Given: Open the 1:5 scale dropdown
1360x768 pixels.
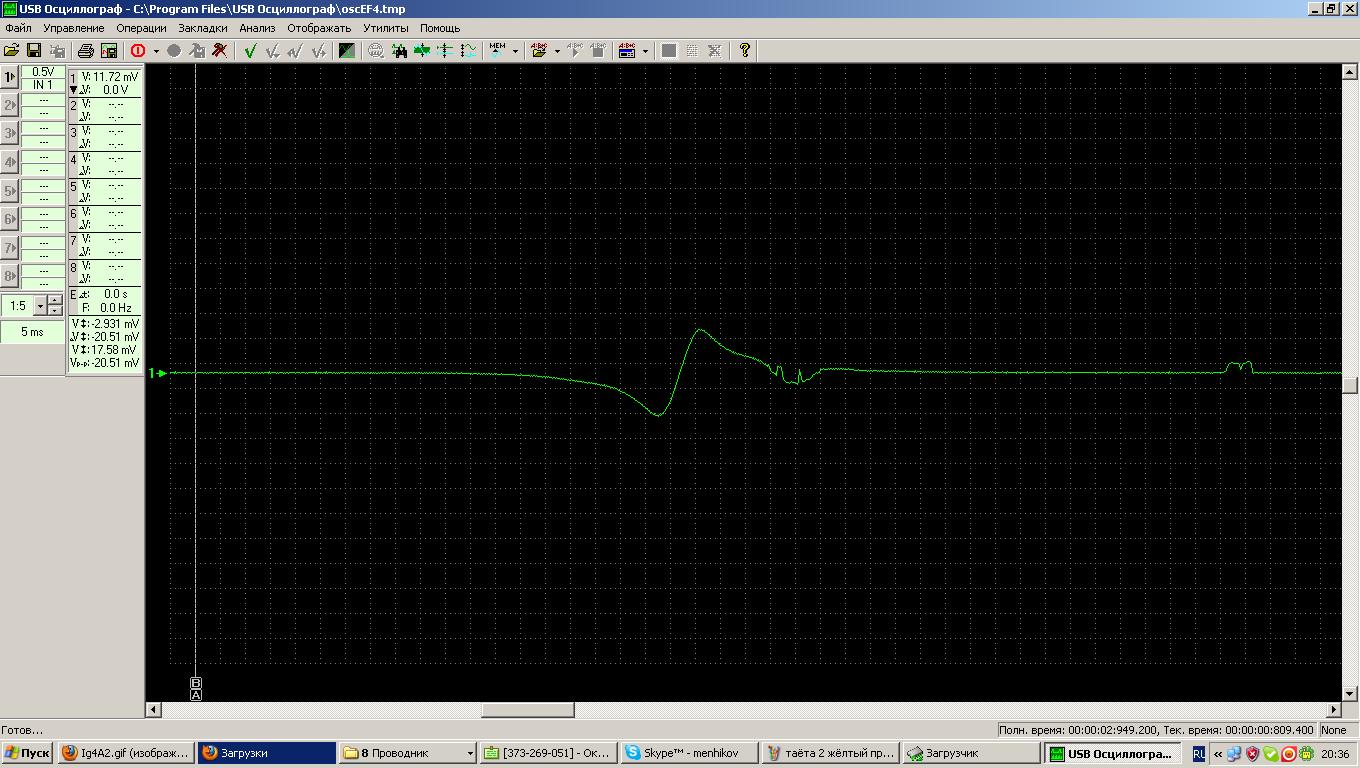Looking at the screenshot, I should tap(41, 306).
